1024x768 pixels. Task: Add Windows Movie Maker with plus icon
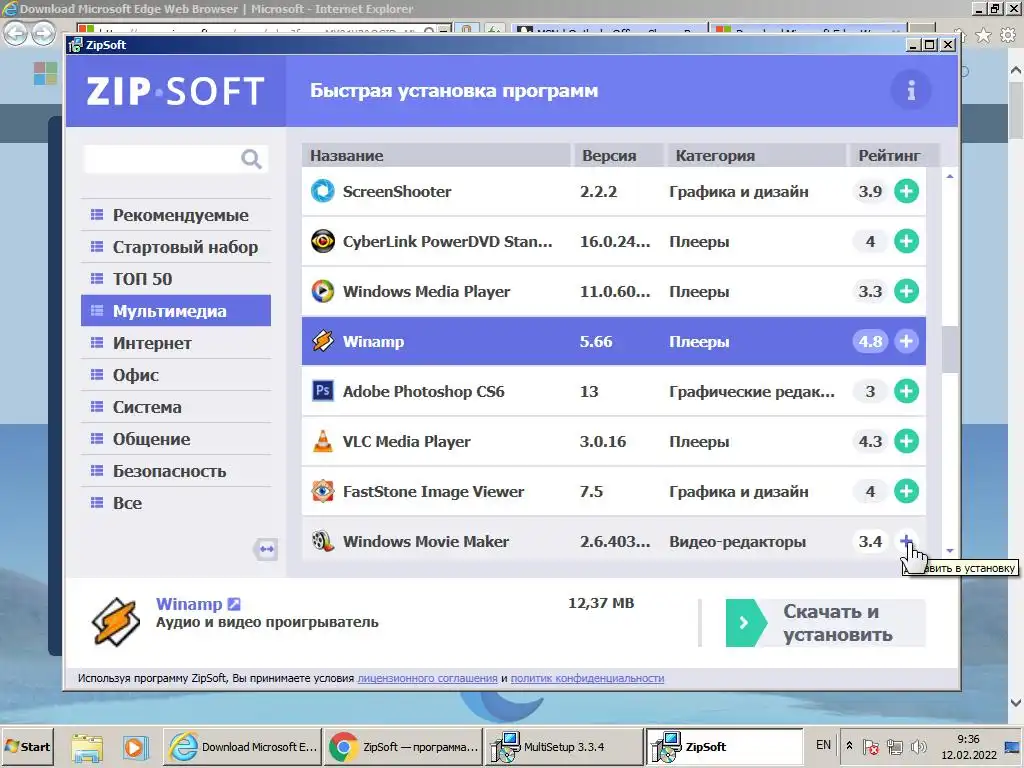click(x=906, y=541)
